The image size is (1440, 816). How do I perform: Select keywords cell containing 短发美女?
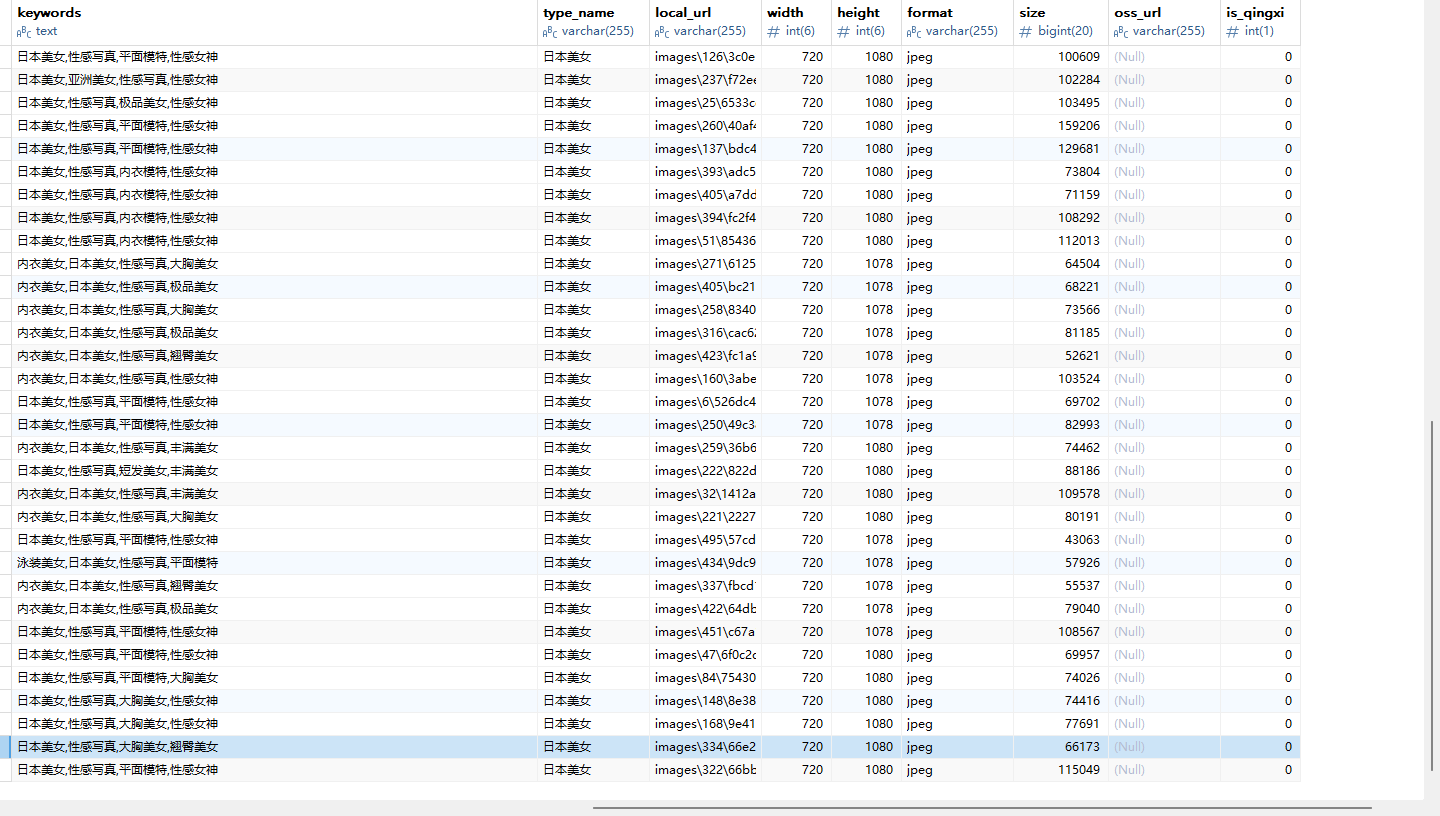coord(275,471)
